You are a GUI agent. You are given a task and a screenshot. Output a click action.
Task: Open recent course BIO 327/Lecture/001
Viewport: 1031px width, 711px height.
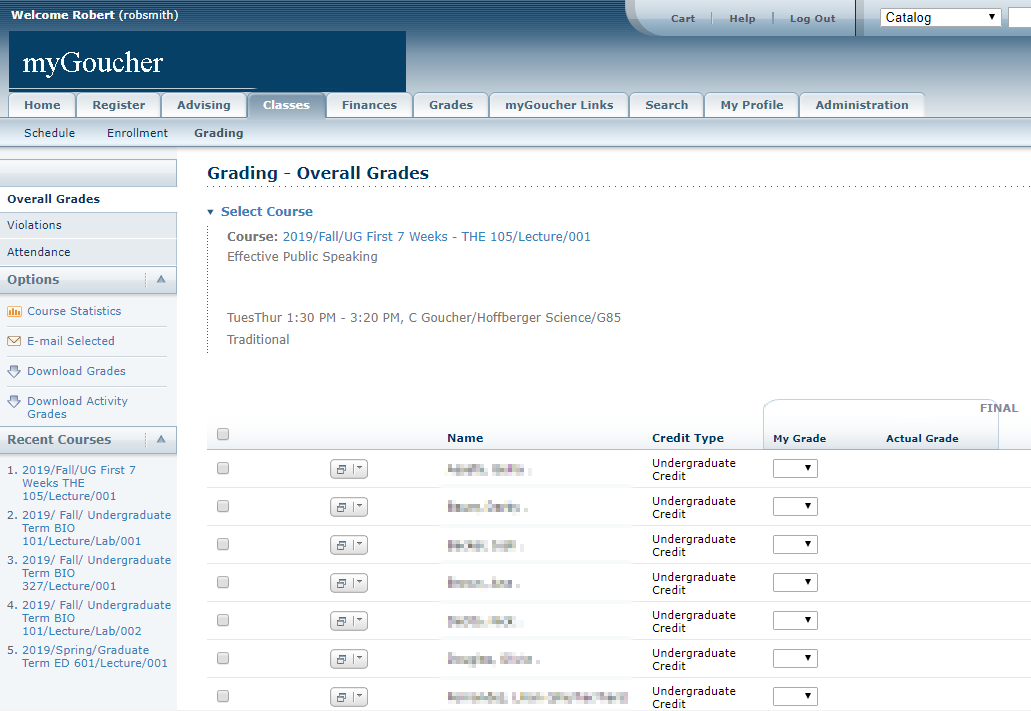coord(96,573)
